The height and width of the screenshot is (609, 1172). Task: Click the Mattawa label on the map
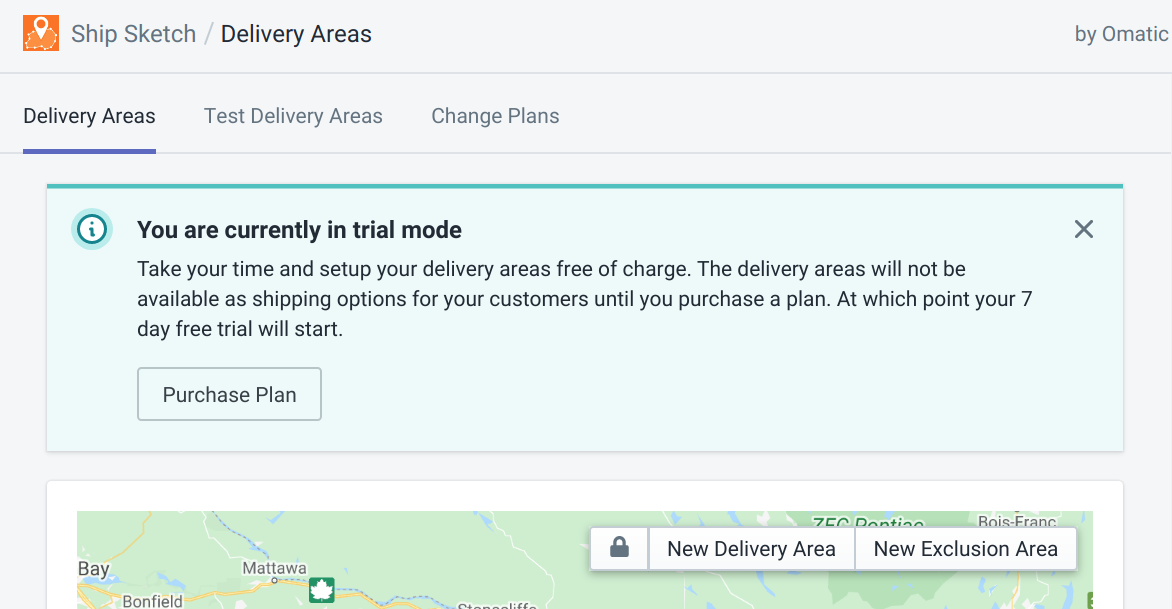pos(274,568)
